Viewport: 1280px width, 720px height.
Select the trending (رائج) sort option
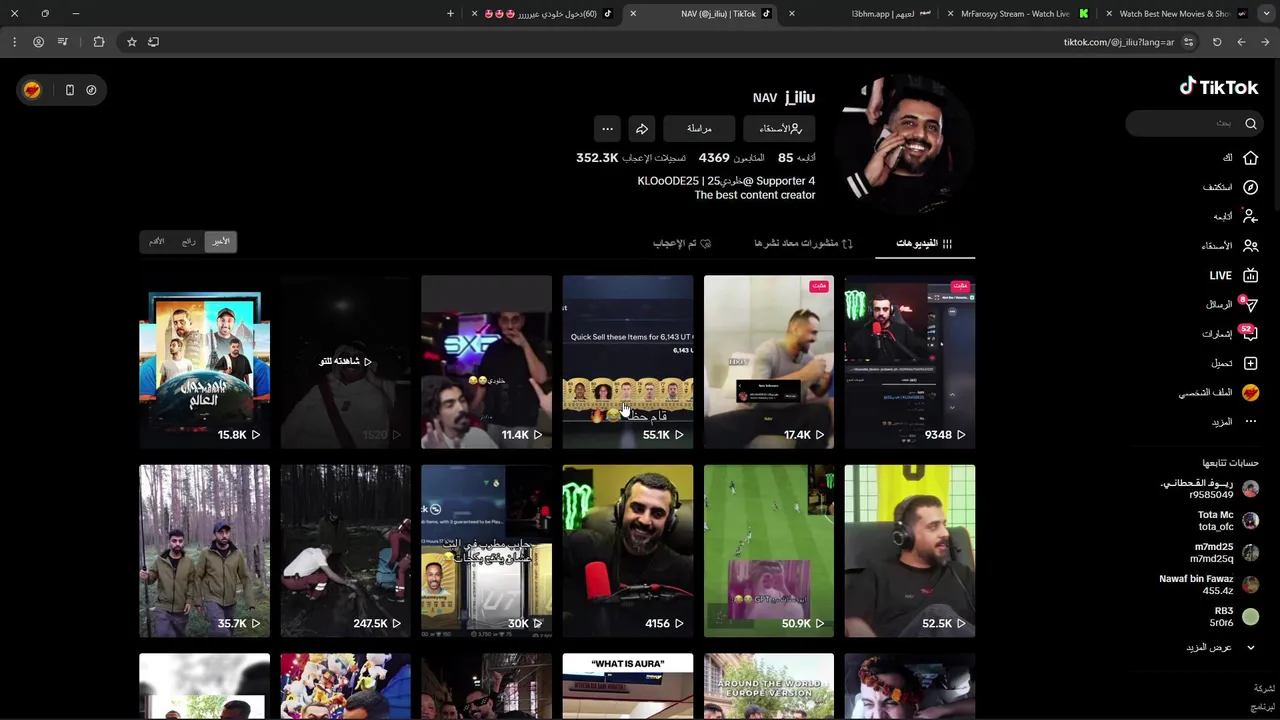188,241
